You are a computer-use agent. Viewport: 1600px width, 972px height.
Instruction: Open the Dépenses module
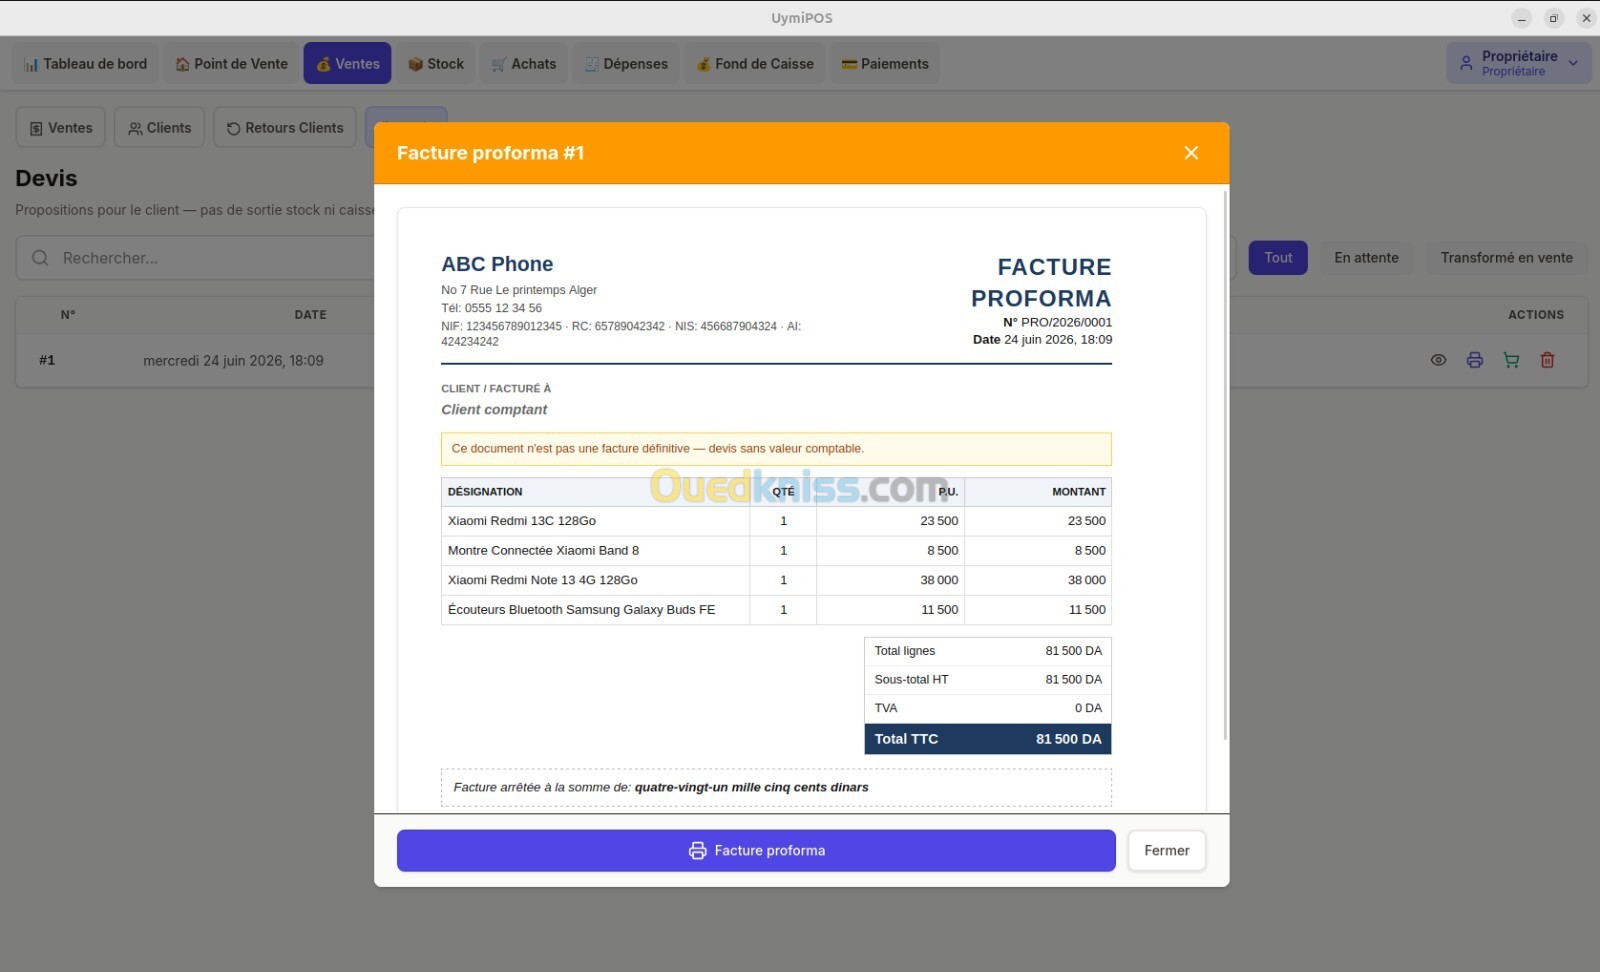(625, 63)
